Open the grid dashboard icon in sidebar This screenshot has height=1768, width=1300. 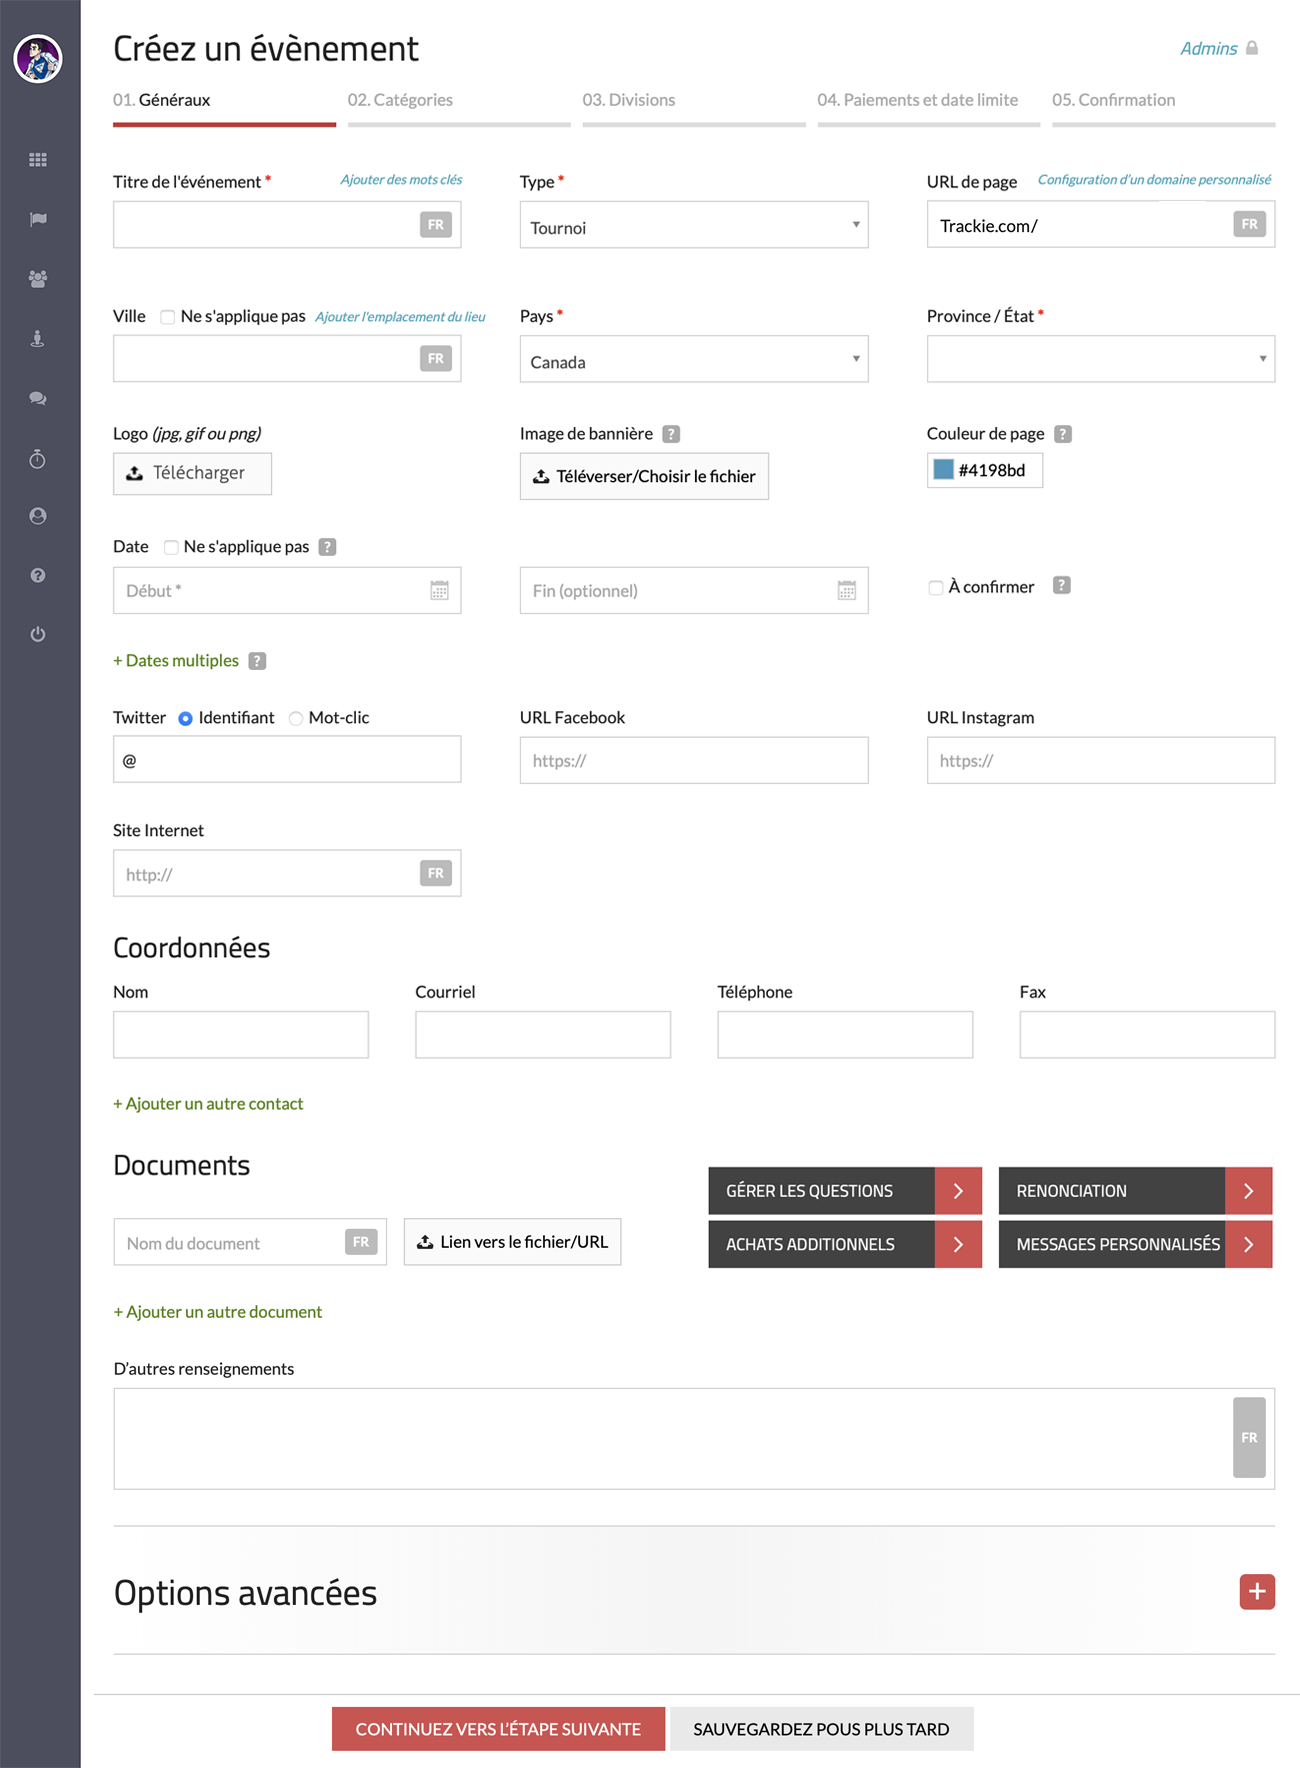[x=38, y=160]
